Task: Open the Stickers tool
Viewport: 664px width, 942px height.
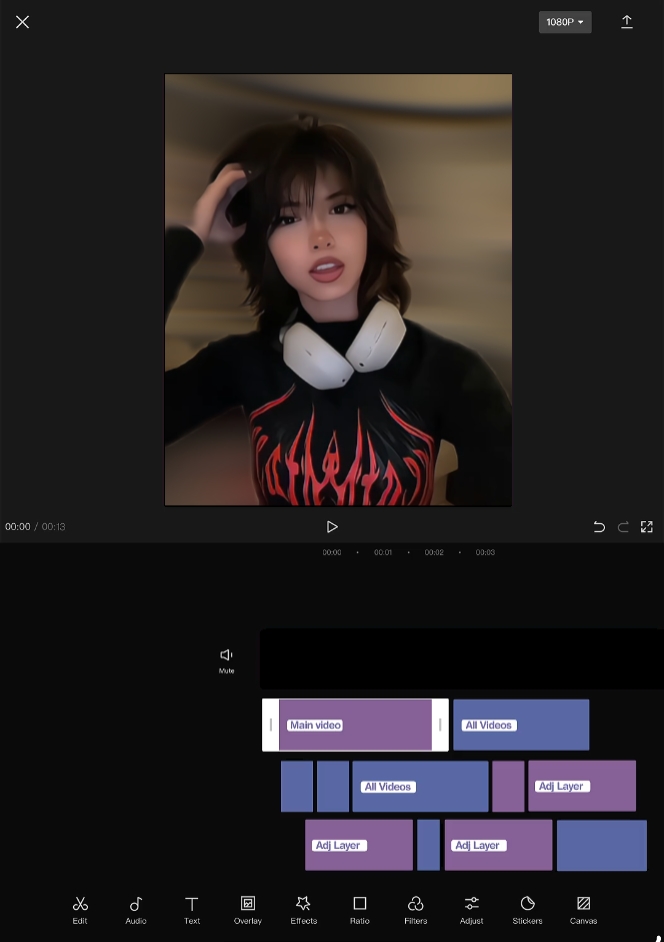Action: point(528,908)
